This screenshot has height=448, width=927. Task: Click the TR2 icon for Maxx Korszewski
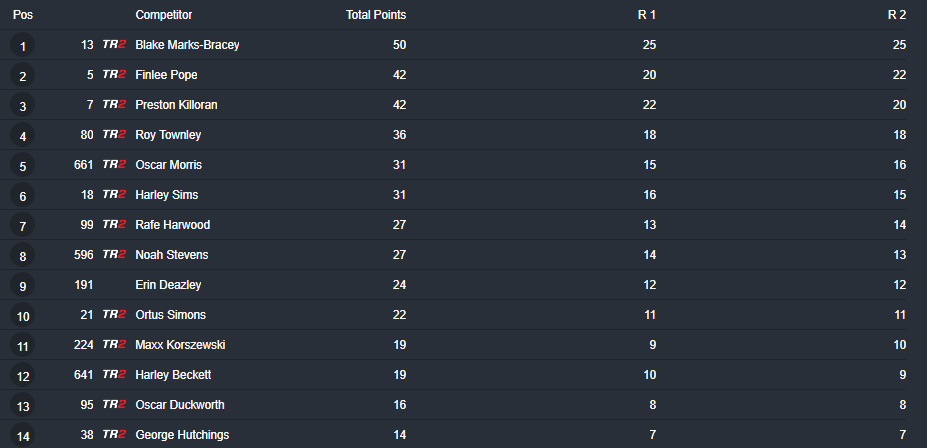coord(114,345)
